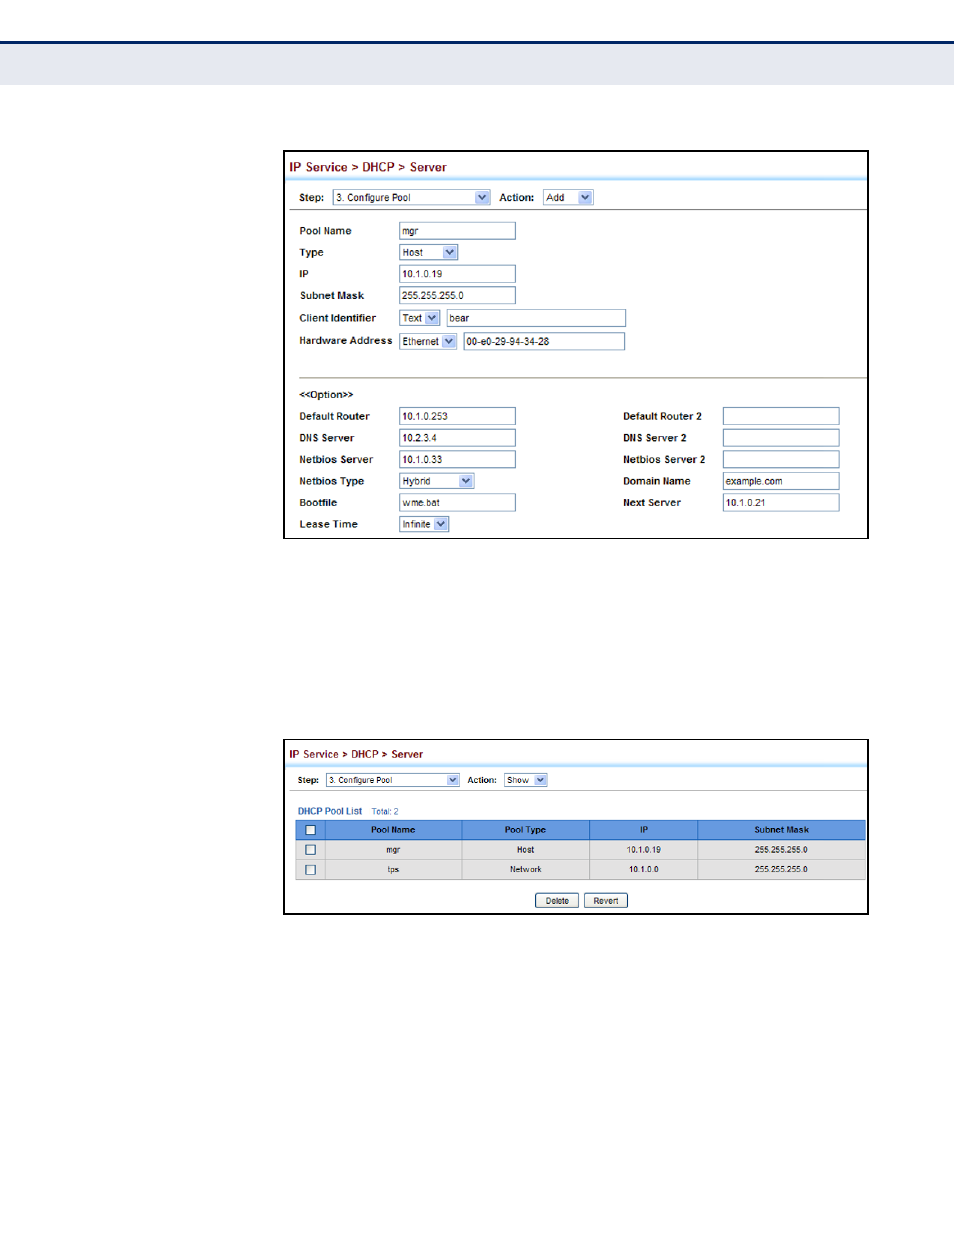Click the Hardware Address value field
954x1235 pixels.
[544, 341]
